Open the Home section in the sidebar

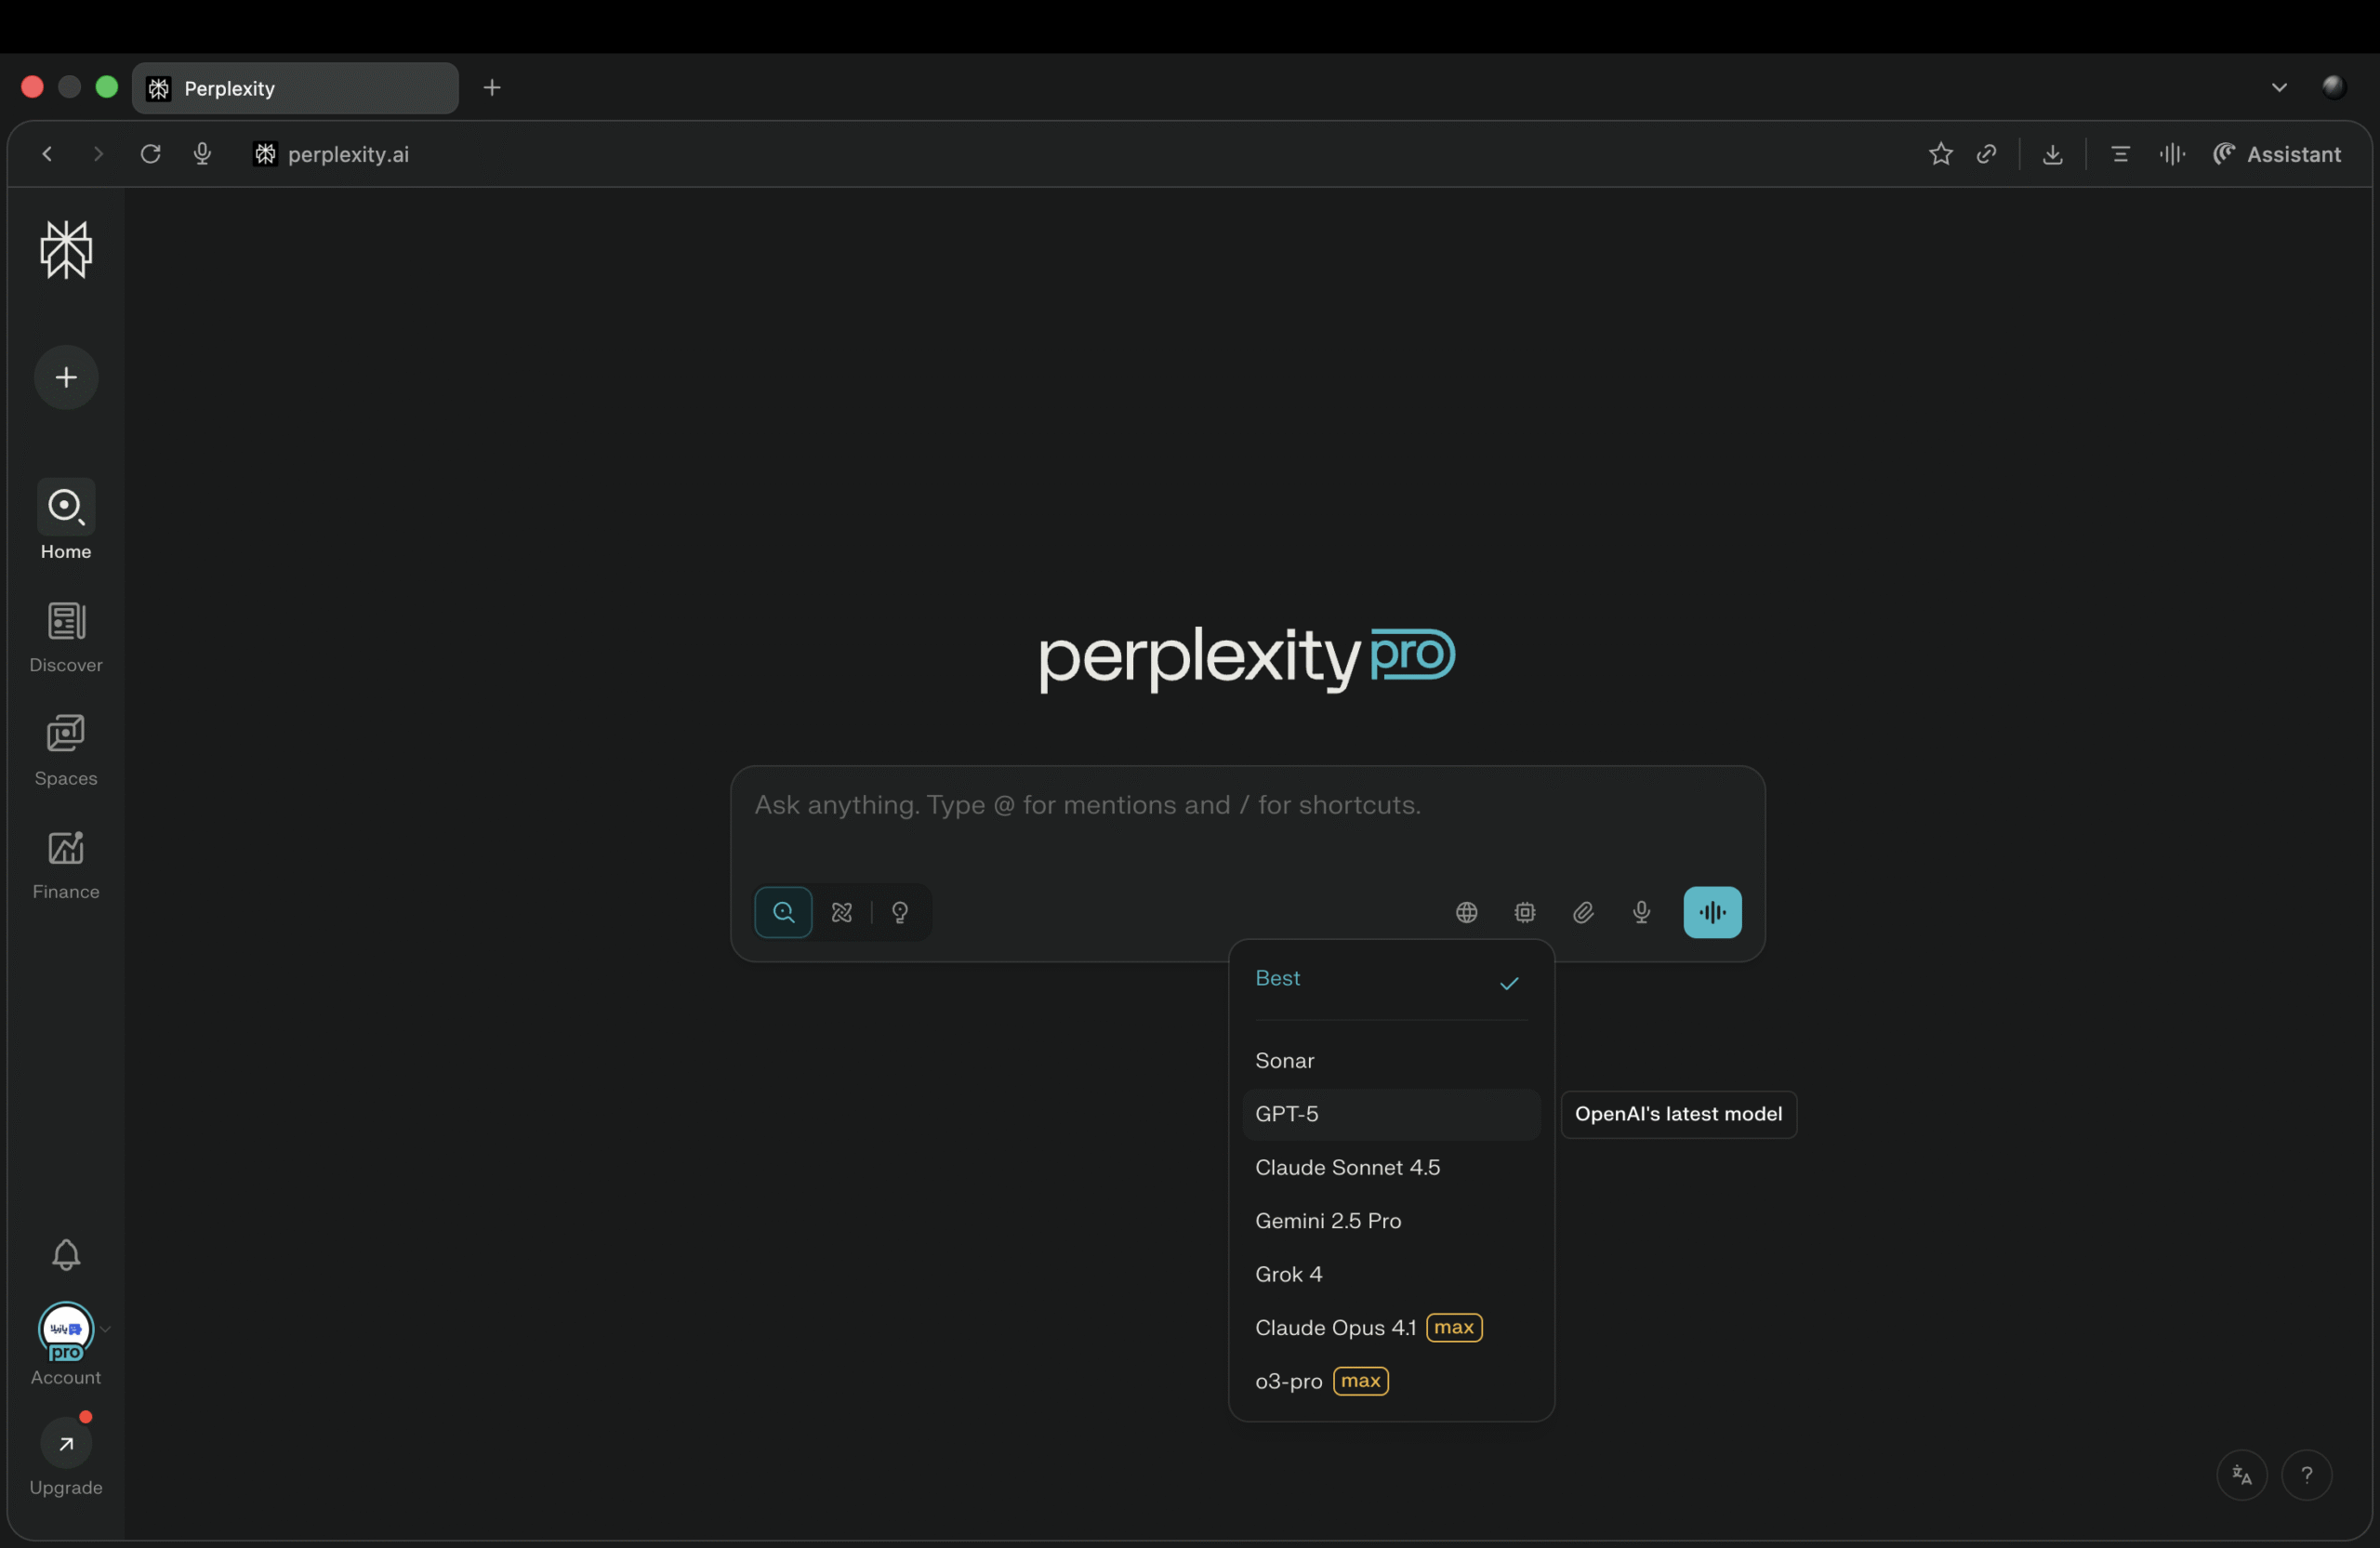(x=65, y=520)
